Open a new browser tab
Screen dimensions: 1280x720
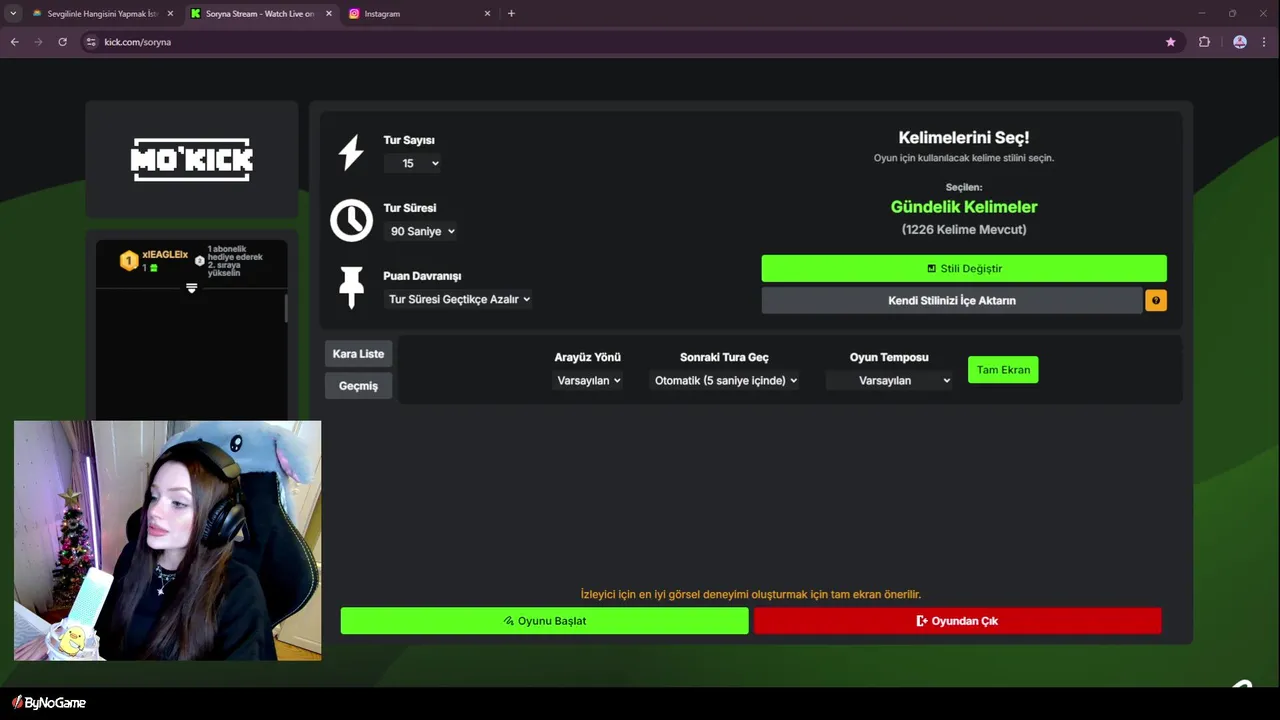click(x=511, y=14)
